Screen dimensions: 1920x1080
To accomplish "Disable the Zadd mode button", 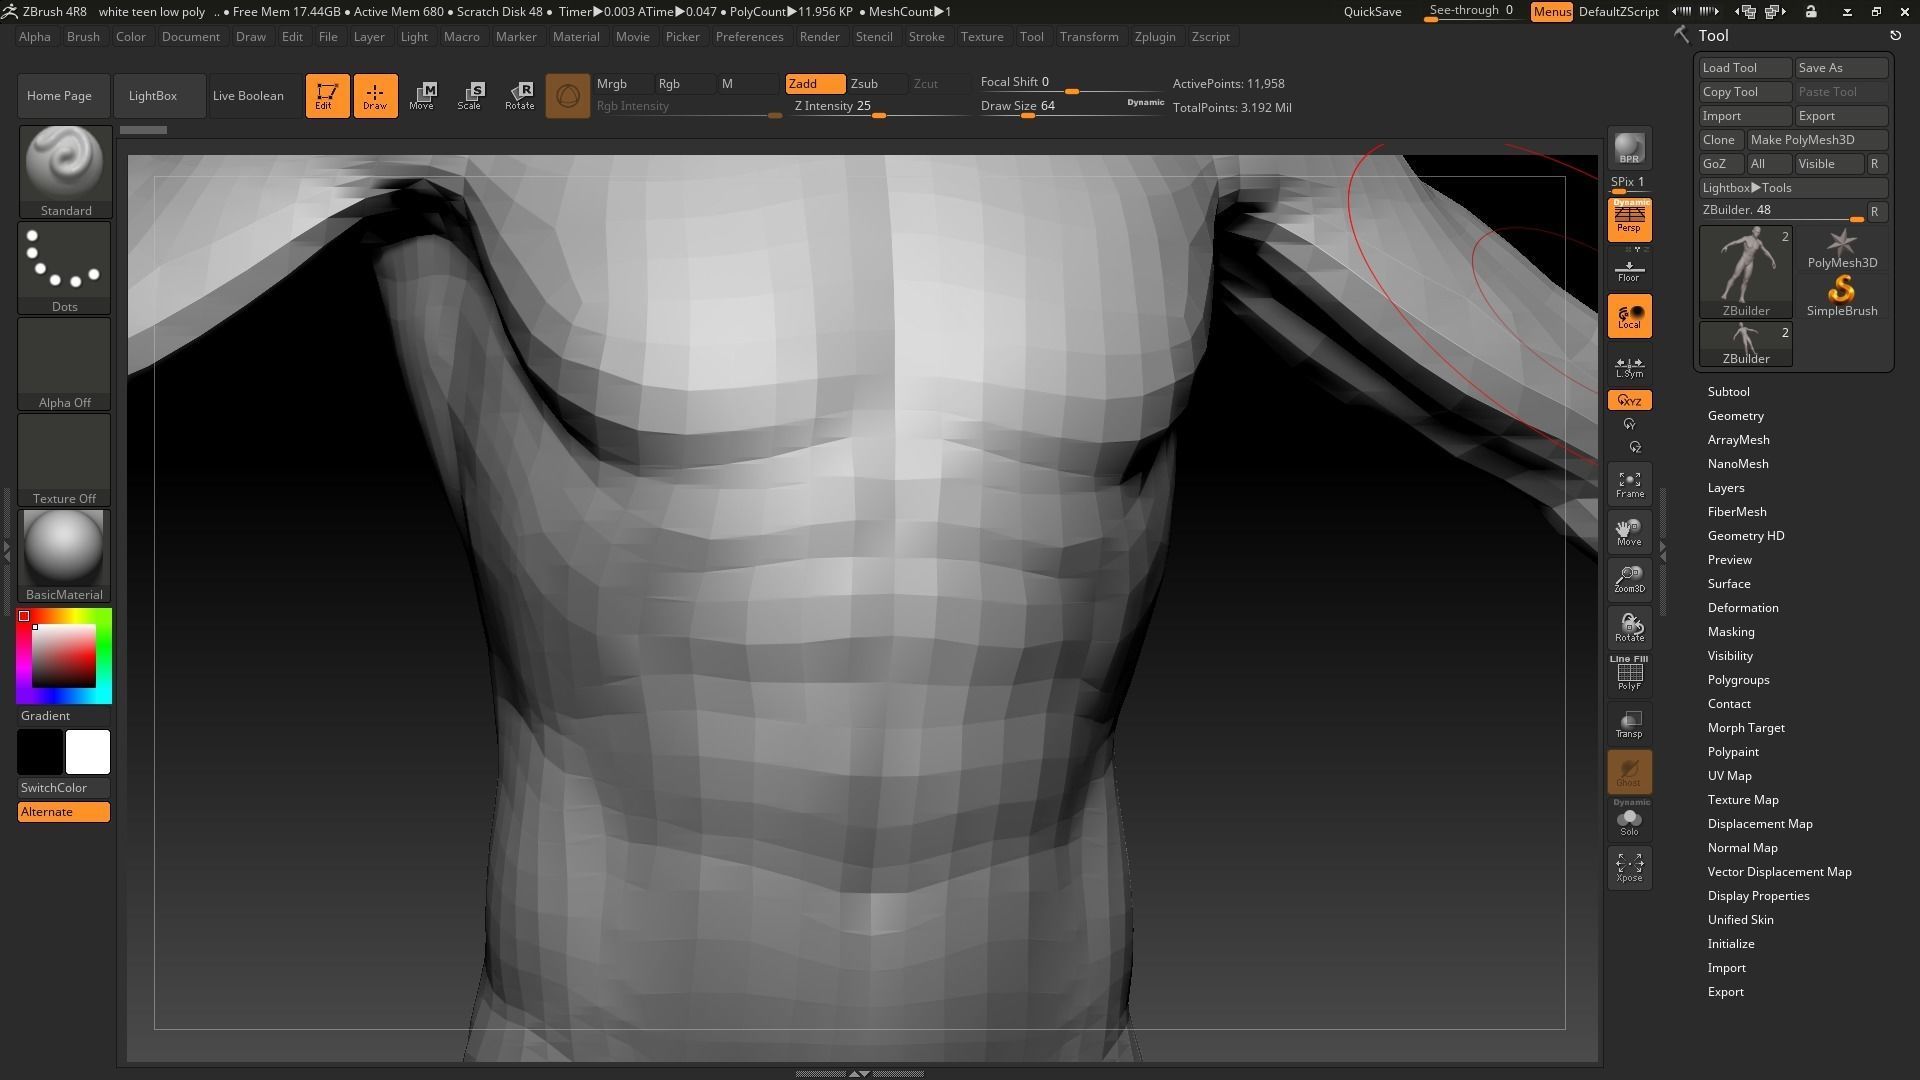I will [814, 84].
